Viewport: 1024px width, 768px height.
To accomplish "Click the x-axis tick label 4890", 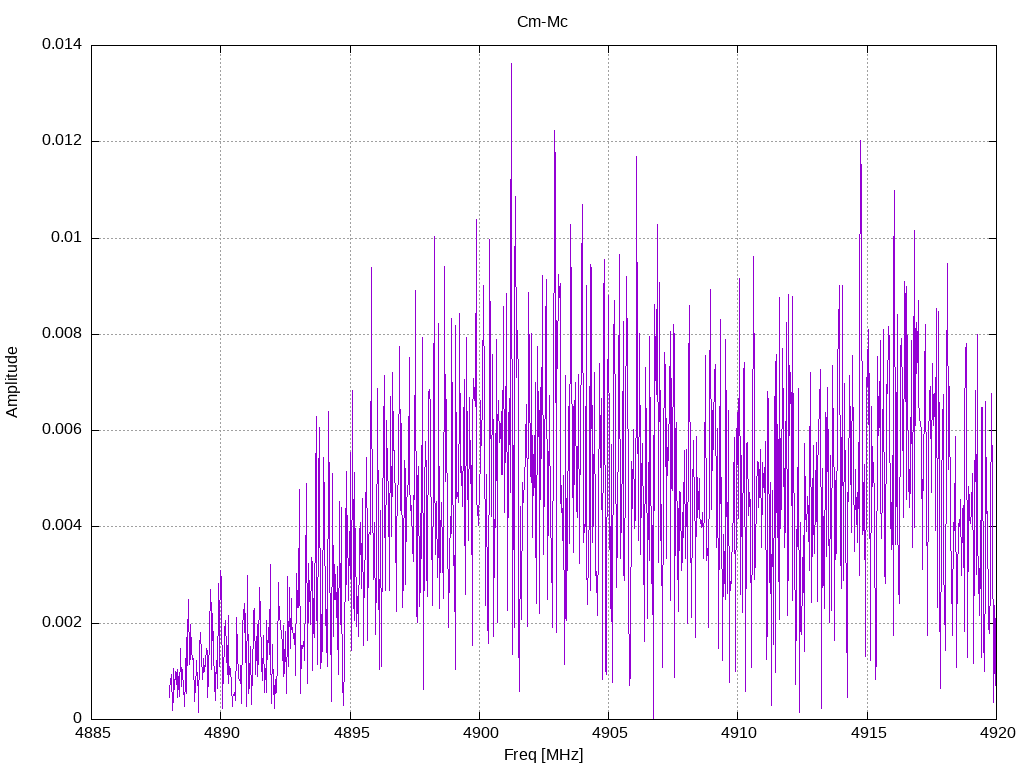I will point(221,733).
